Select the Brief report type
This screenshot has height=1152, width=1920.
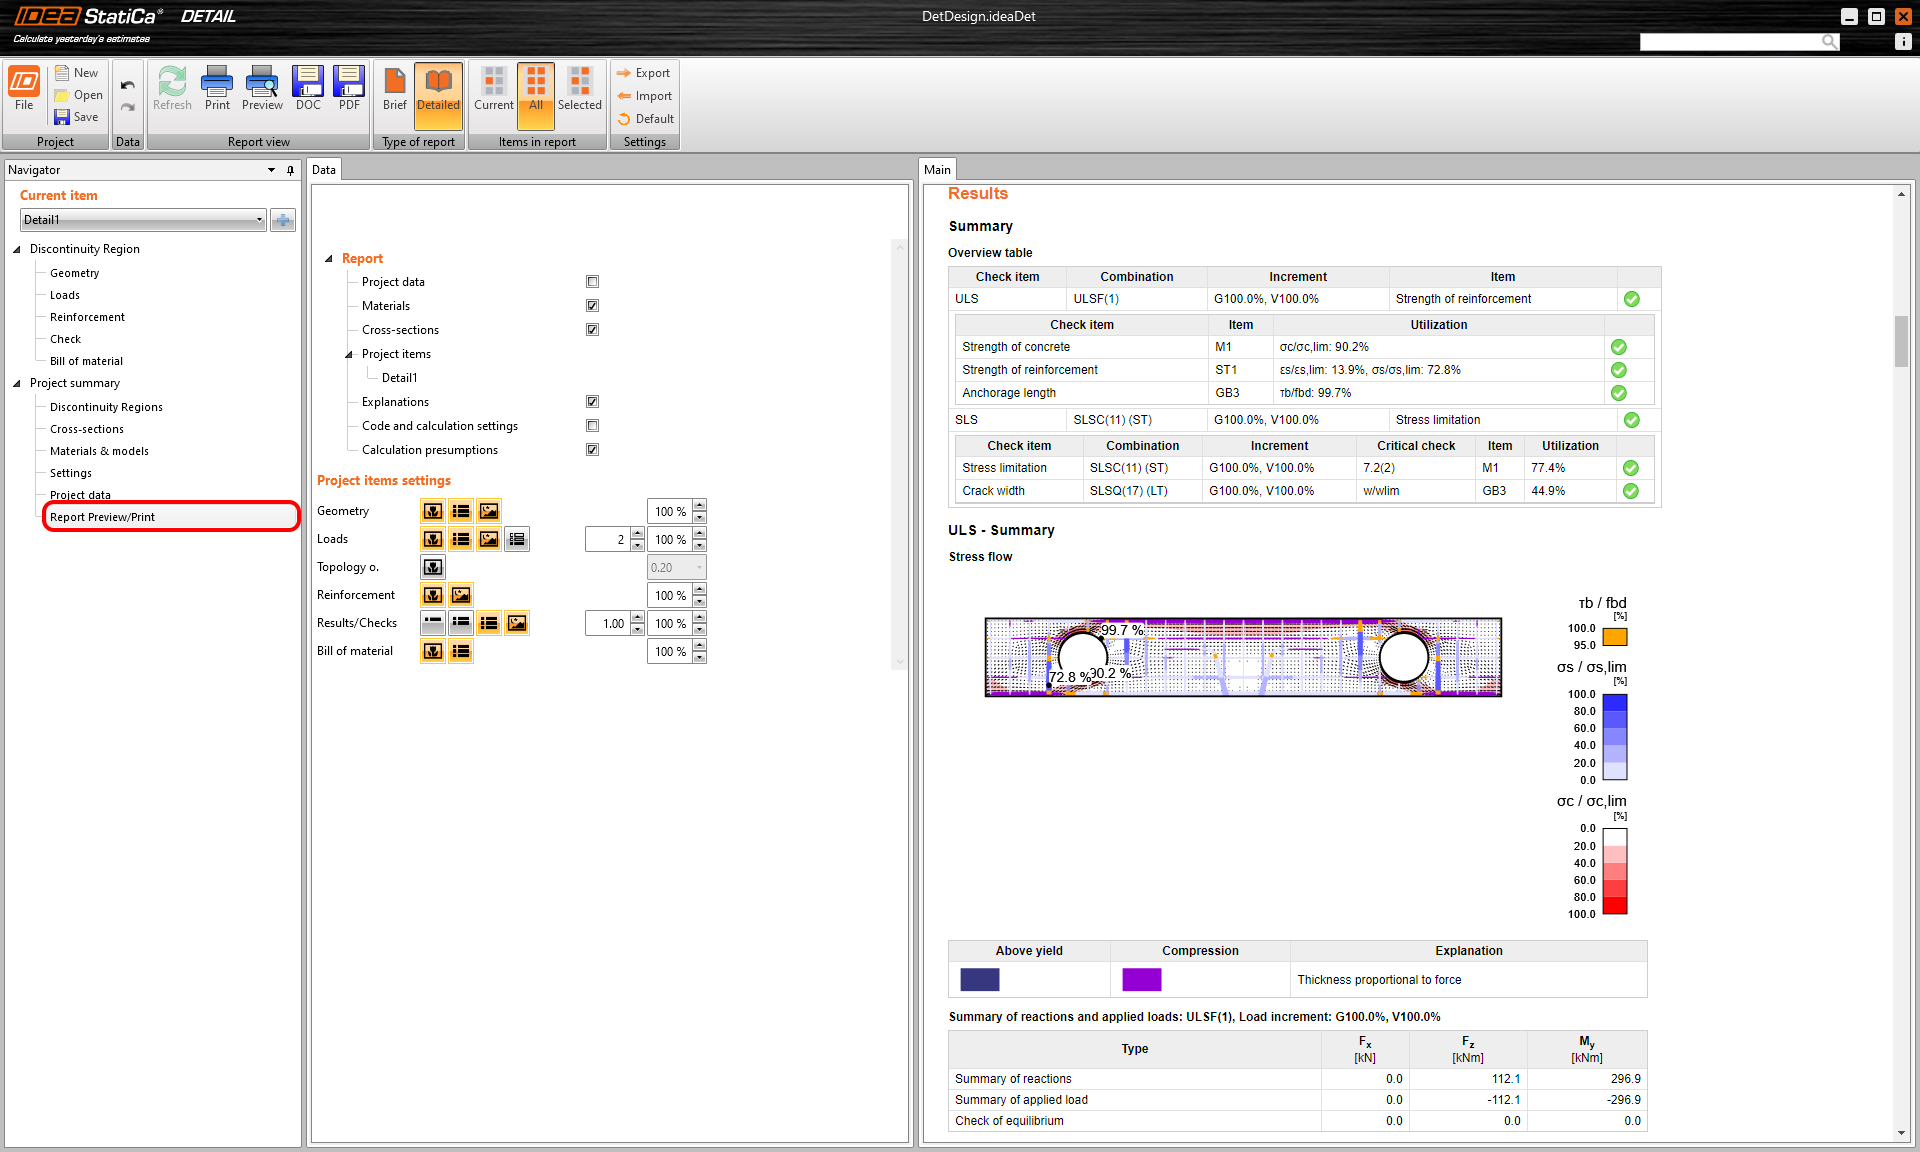tap(395, 88)
